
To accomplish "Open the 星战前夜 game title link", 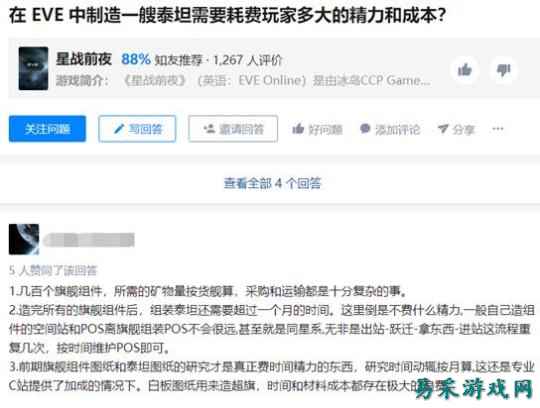I will pos(84,59).
